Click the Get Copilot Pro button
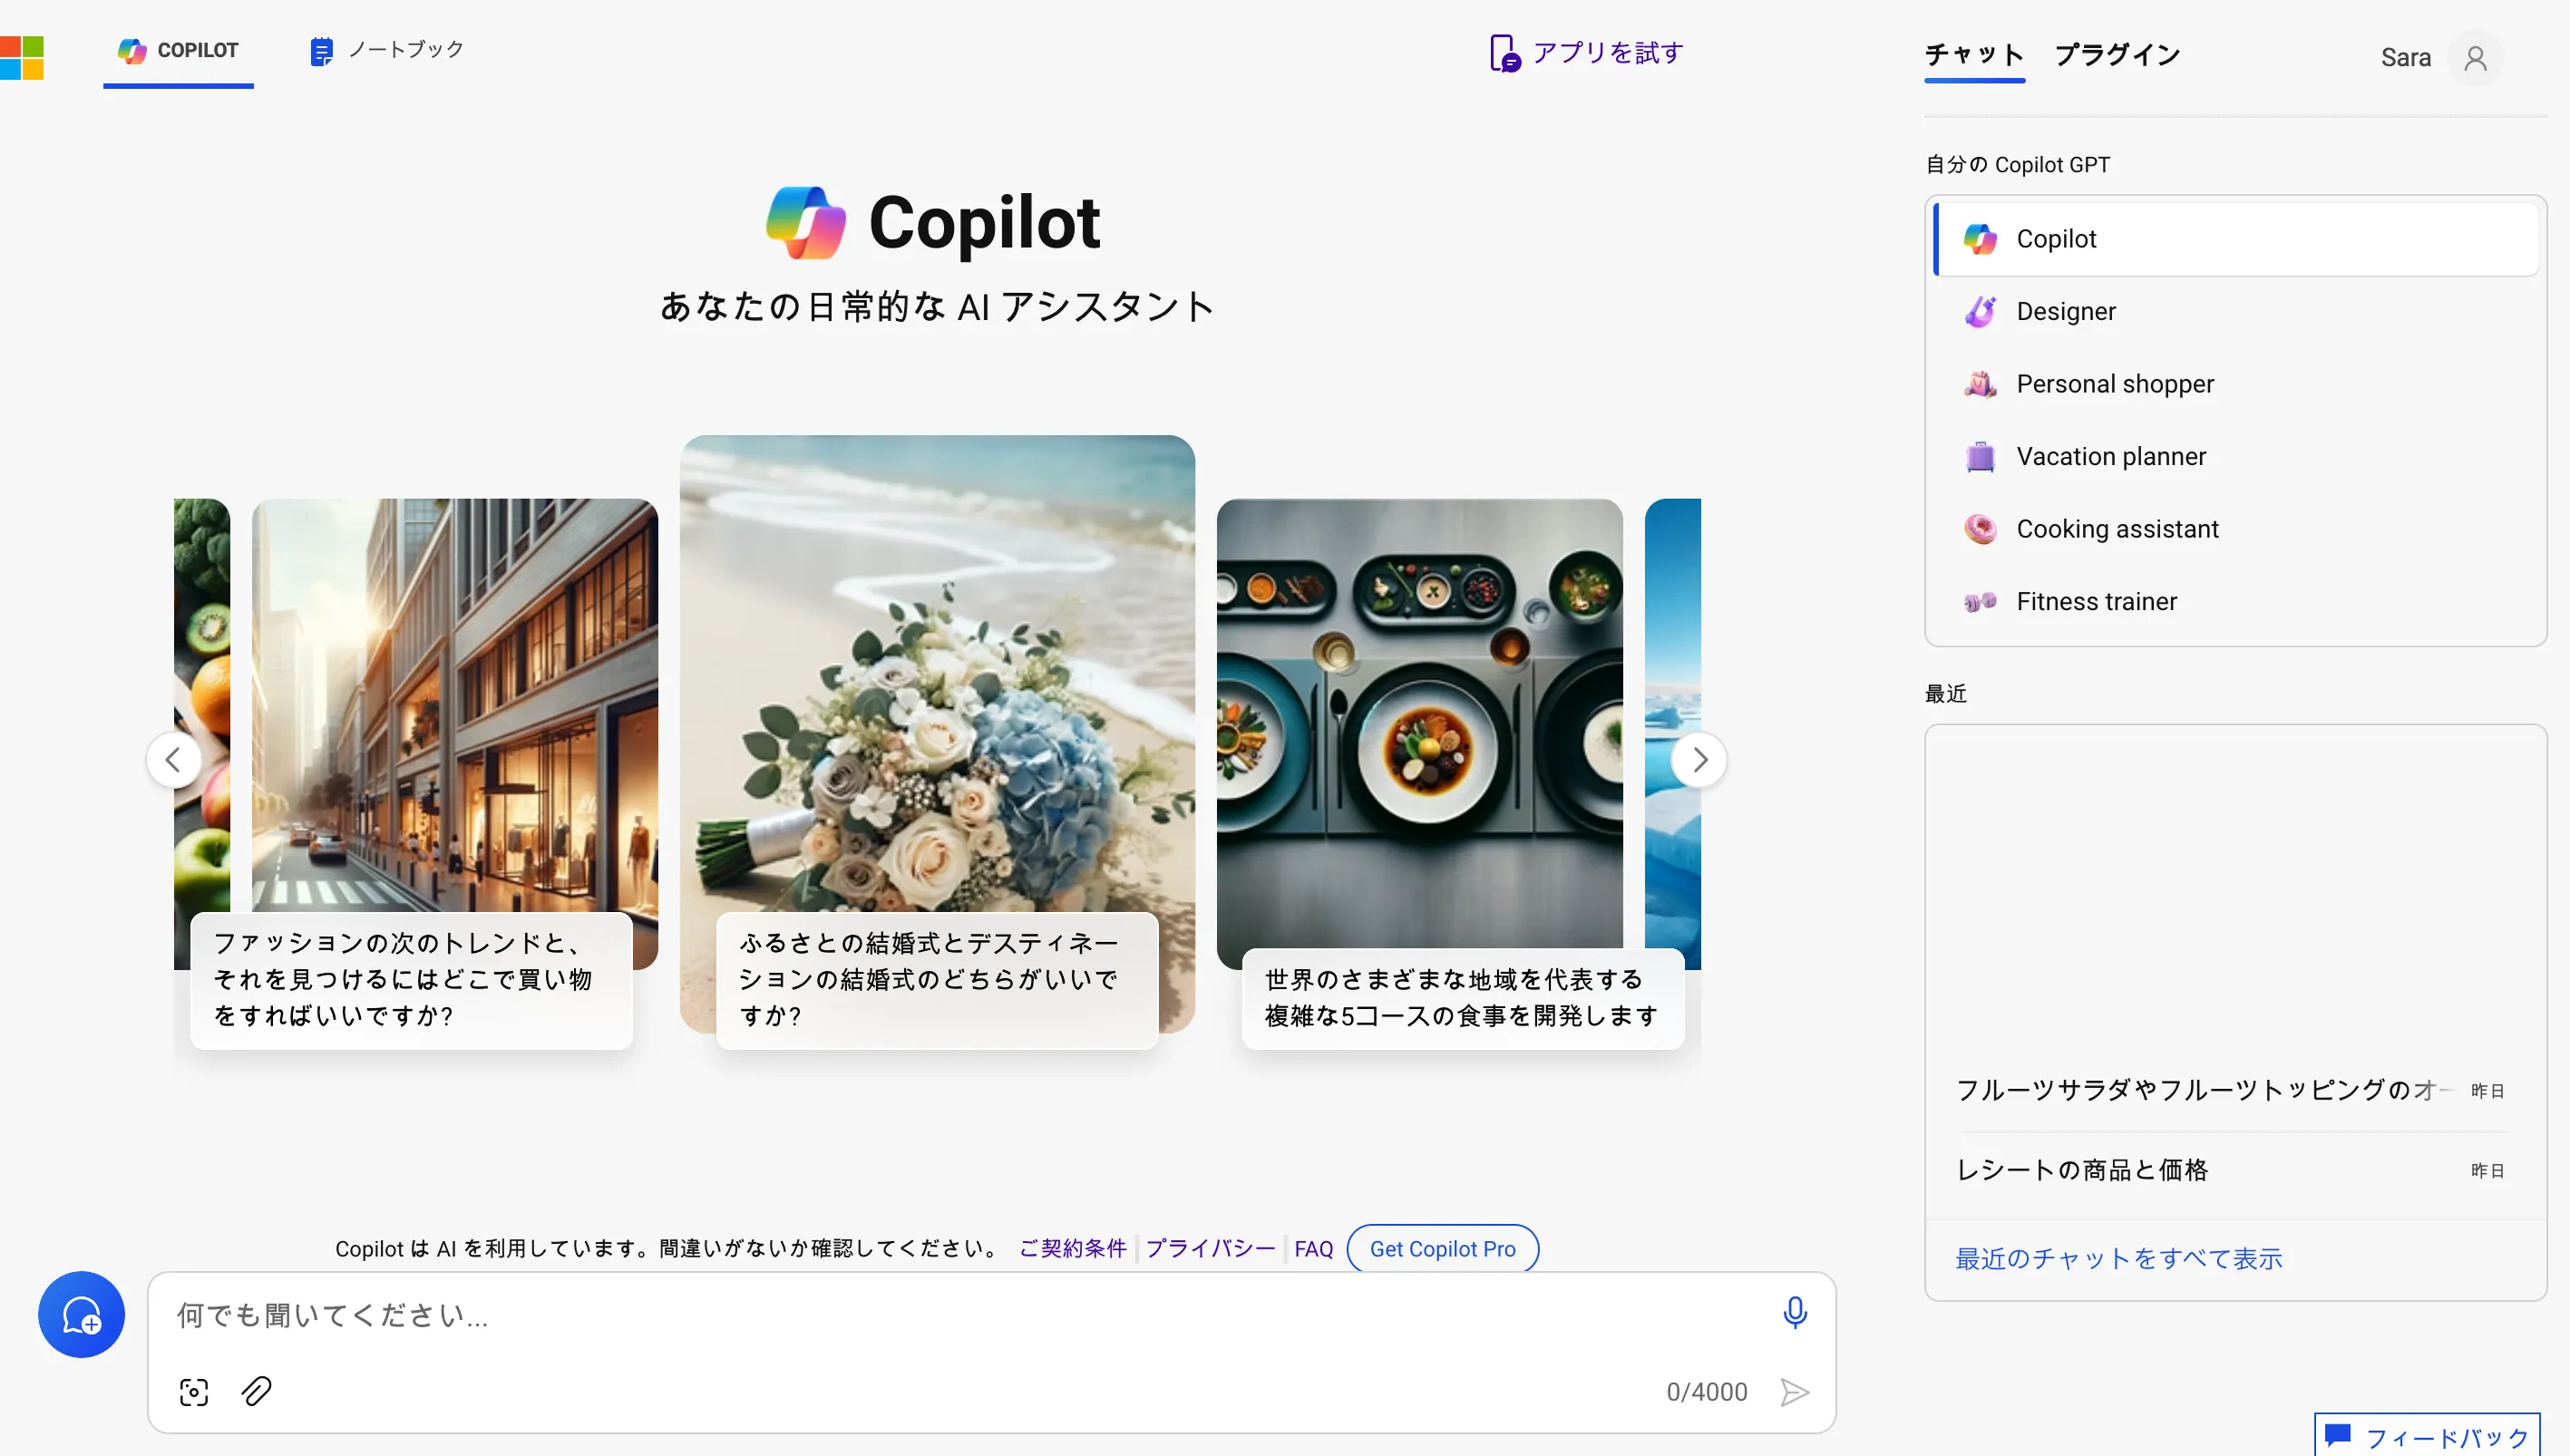The image size is (2570, 1456). 1442,1248
